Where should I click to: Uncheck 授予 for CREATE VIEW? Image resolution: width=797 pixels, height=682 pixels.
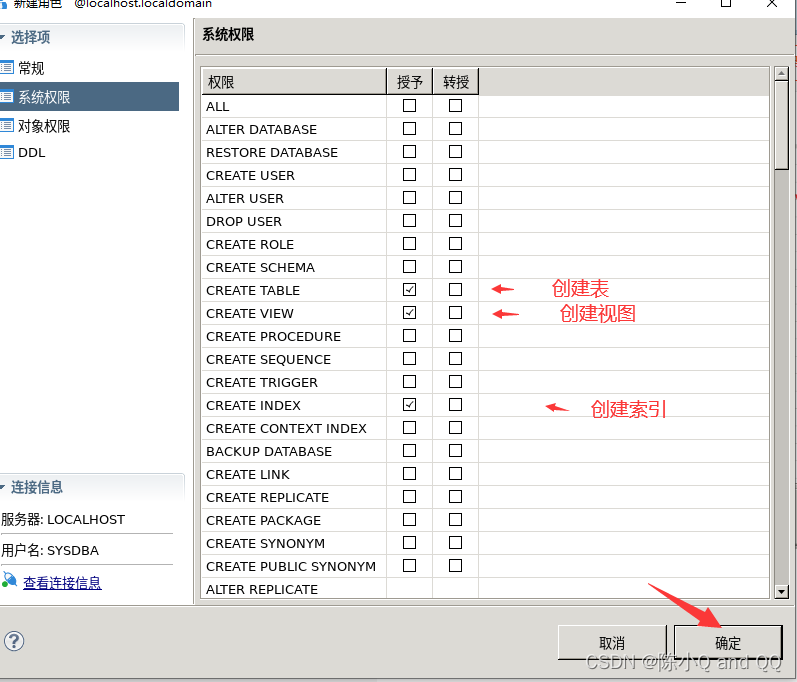409,313
